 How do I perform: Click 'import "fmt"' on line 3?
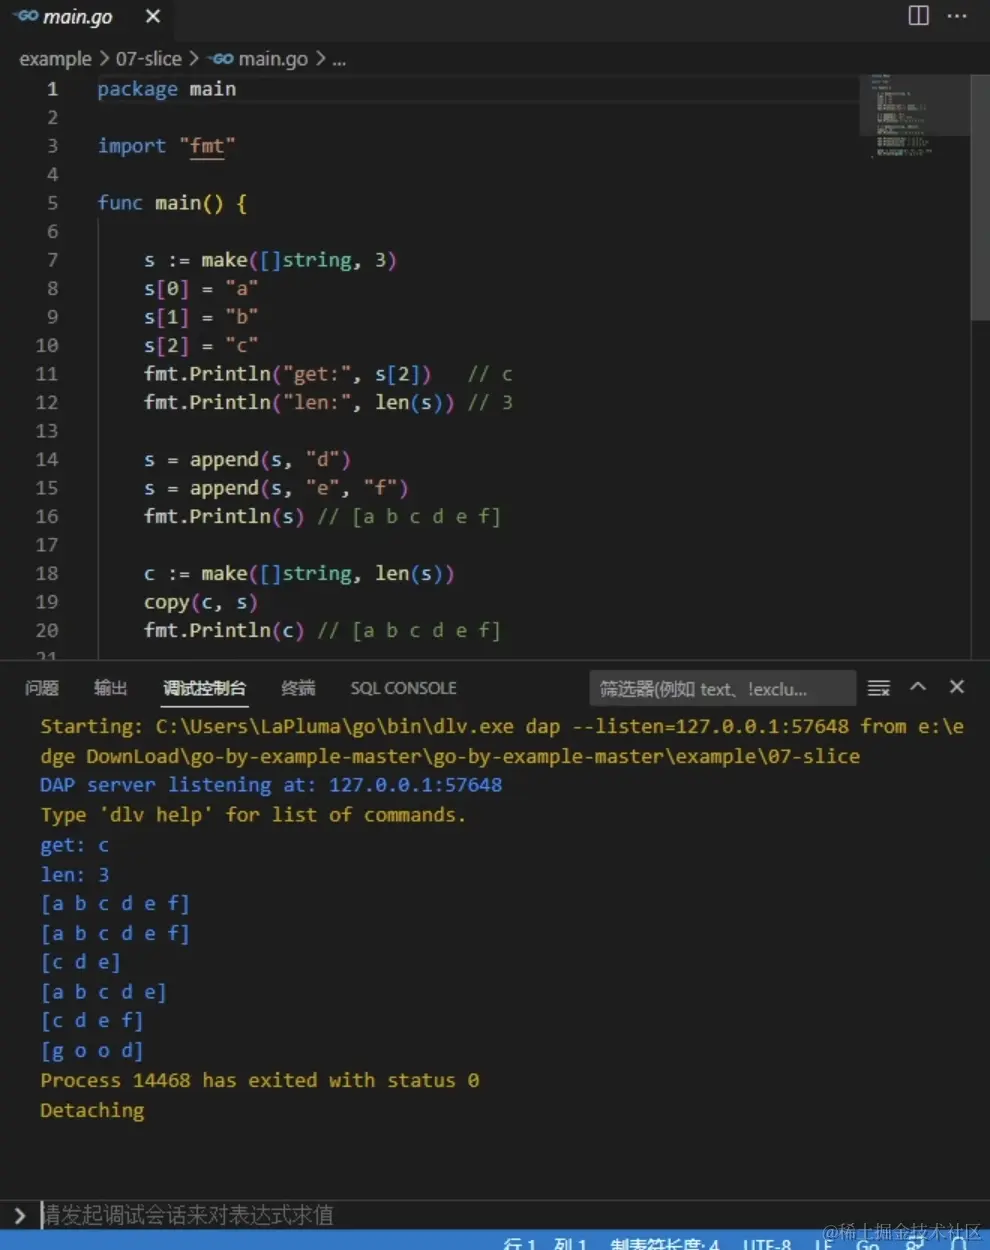[x=166, y=146]
